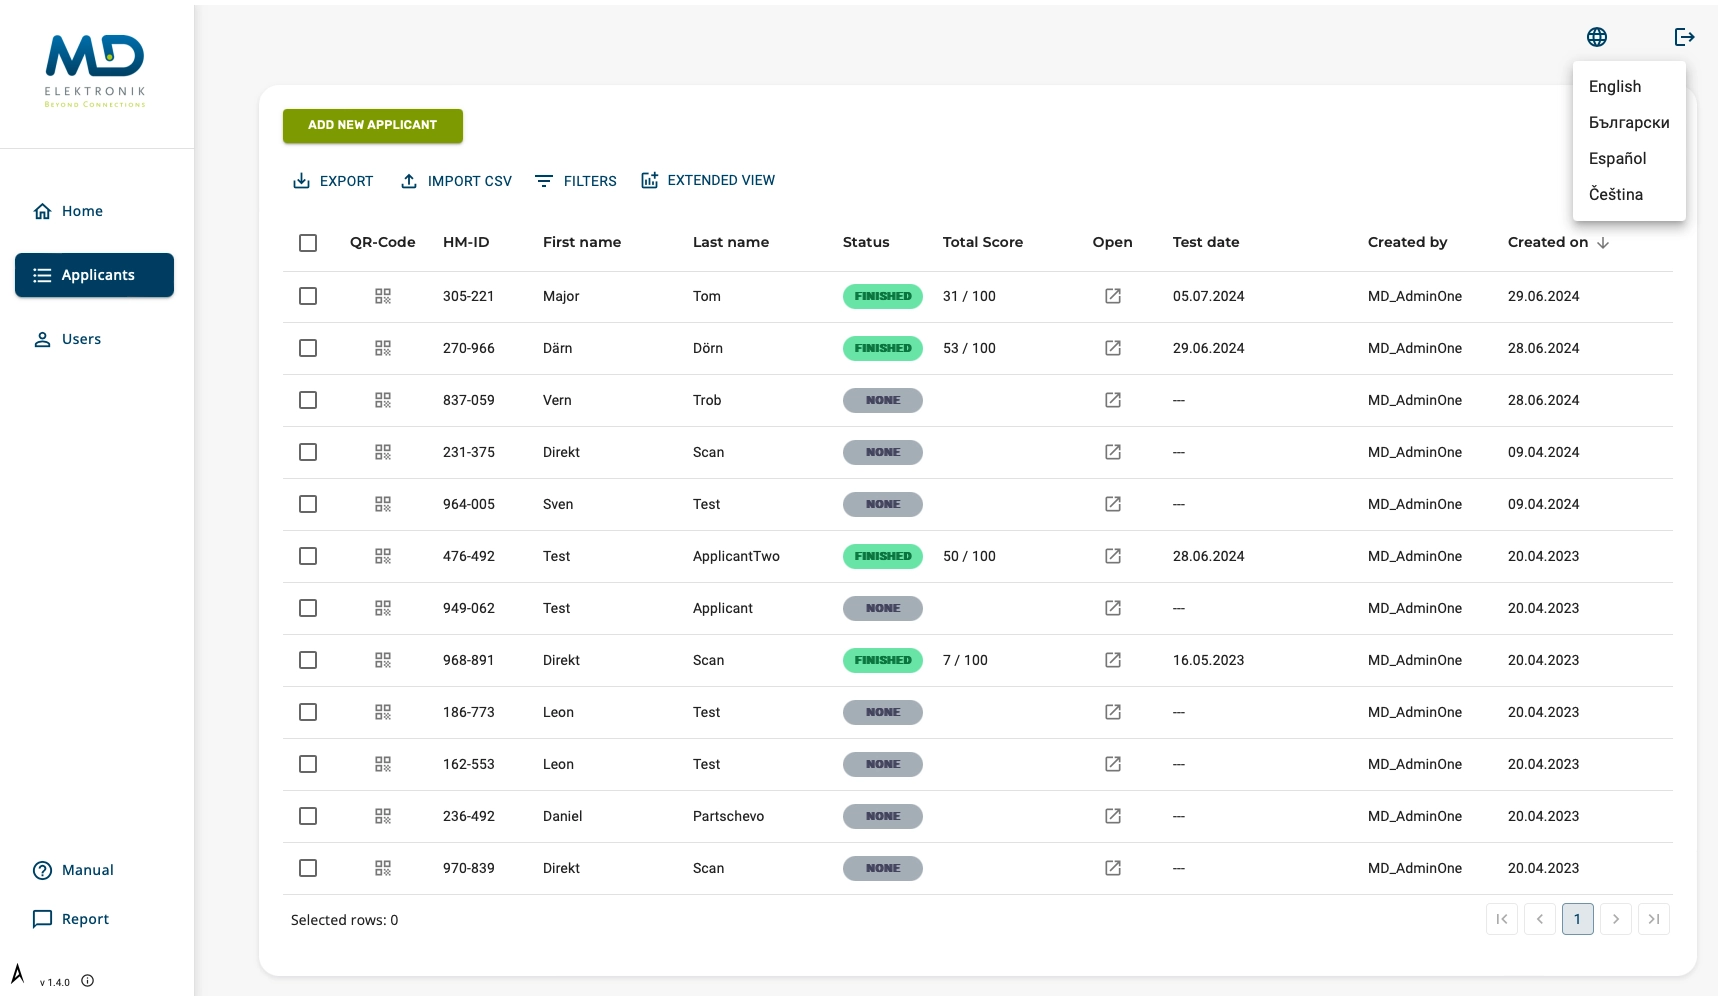Open applicant Därn Dörn details
1718x996 pixels.
pos(1113,348)
